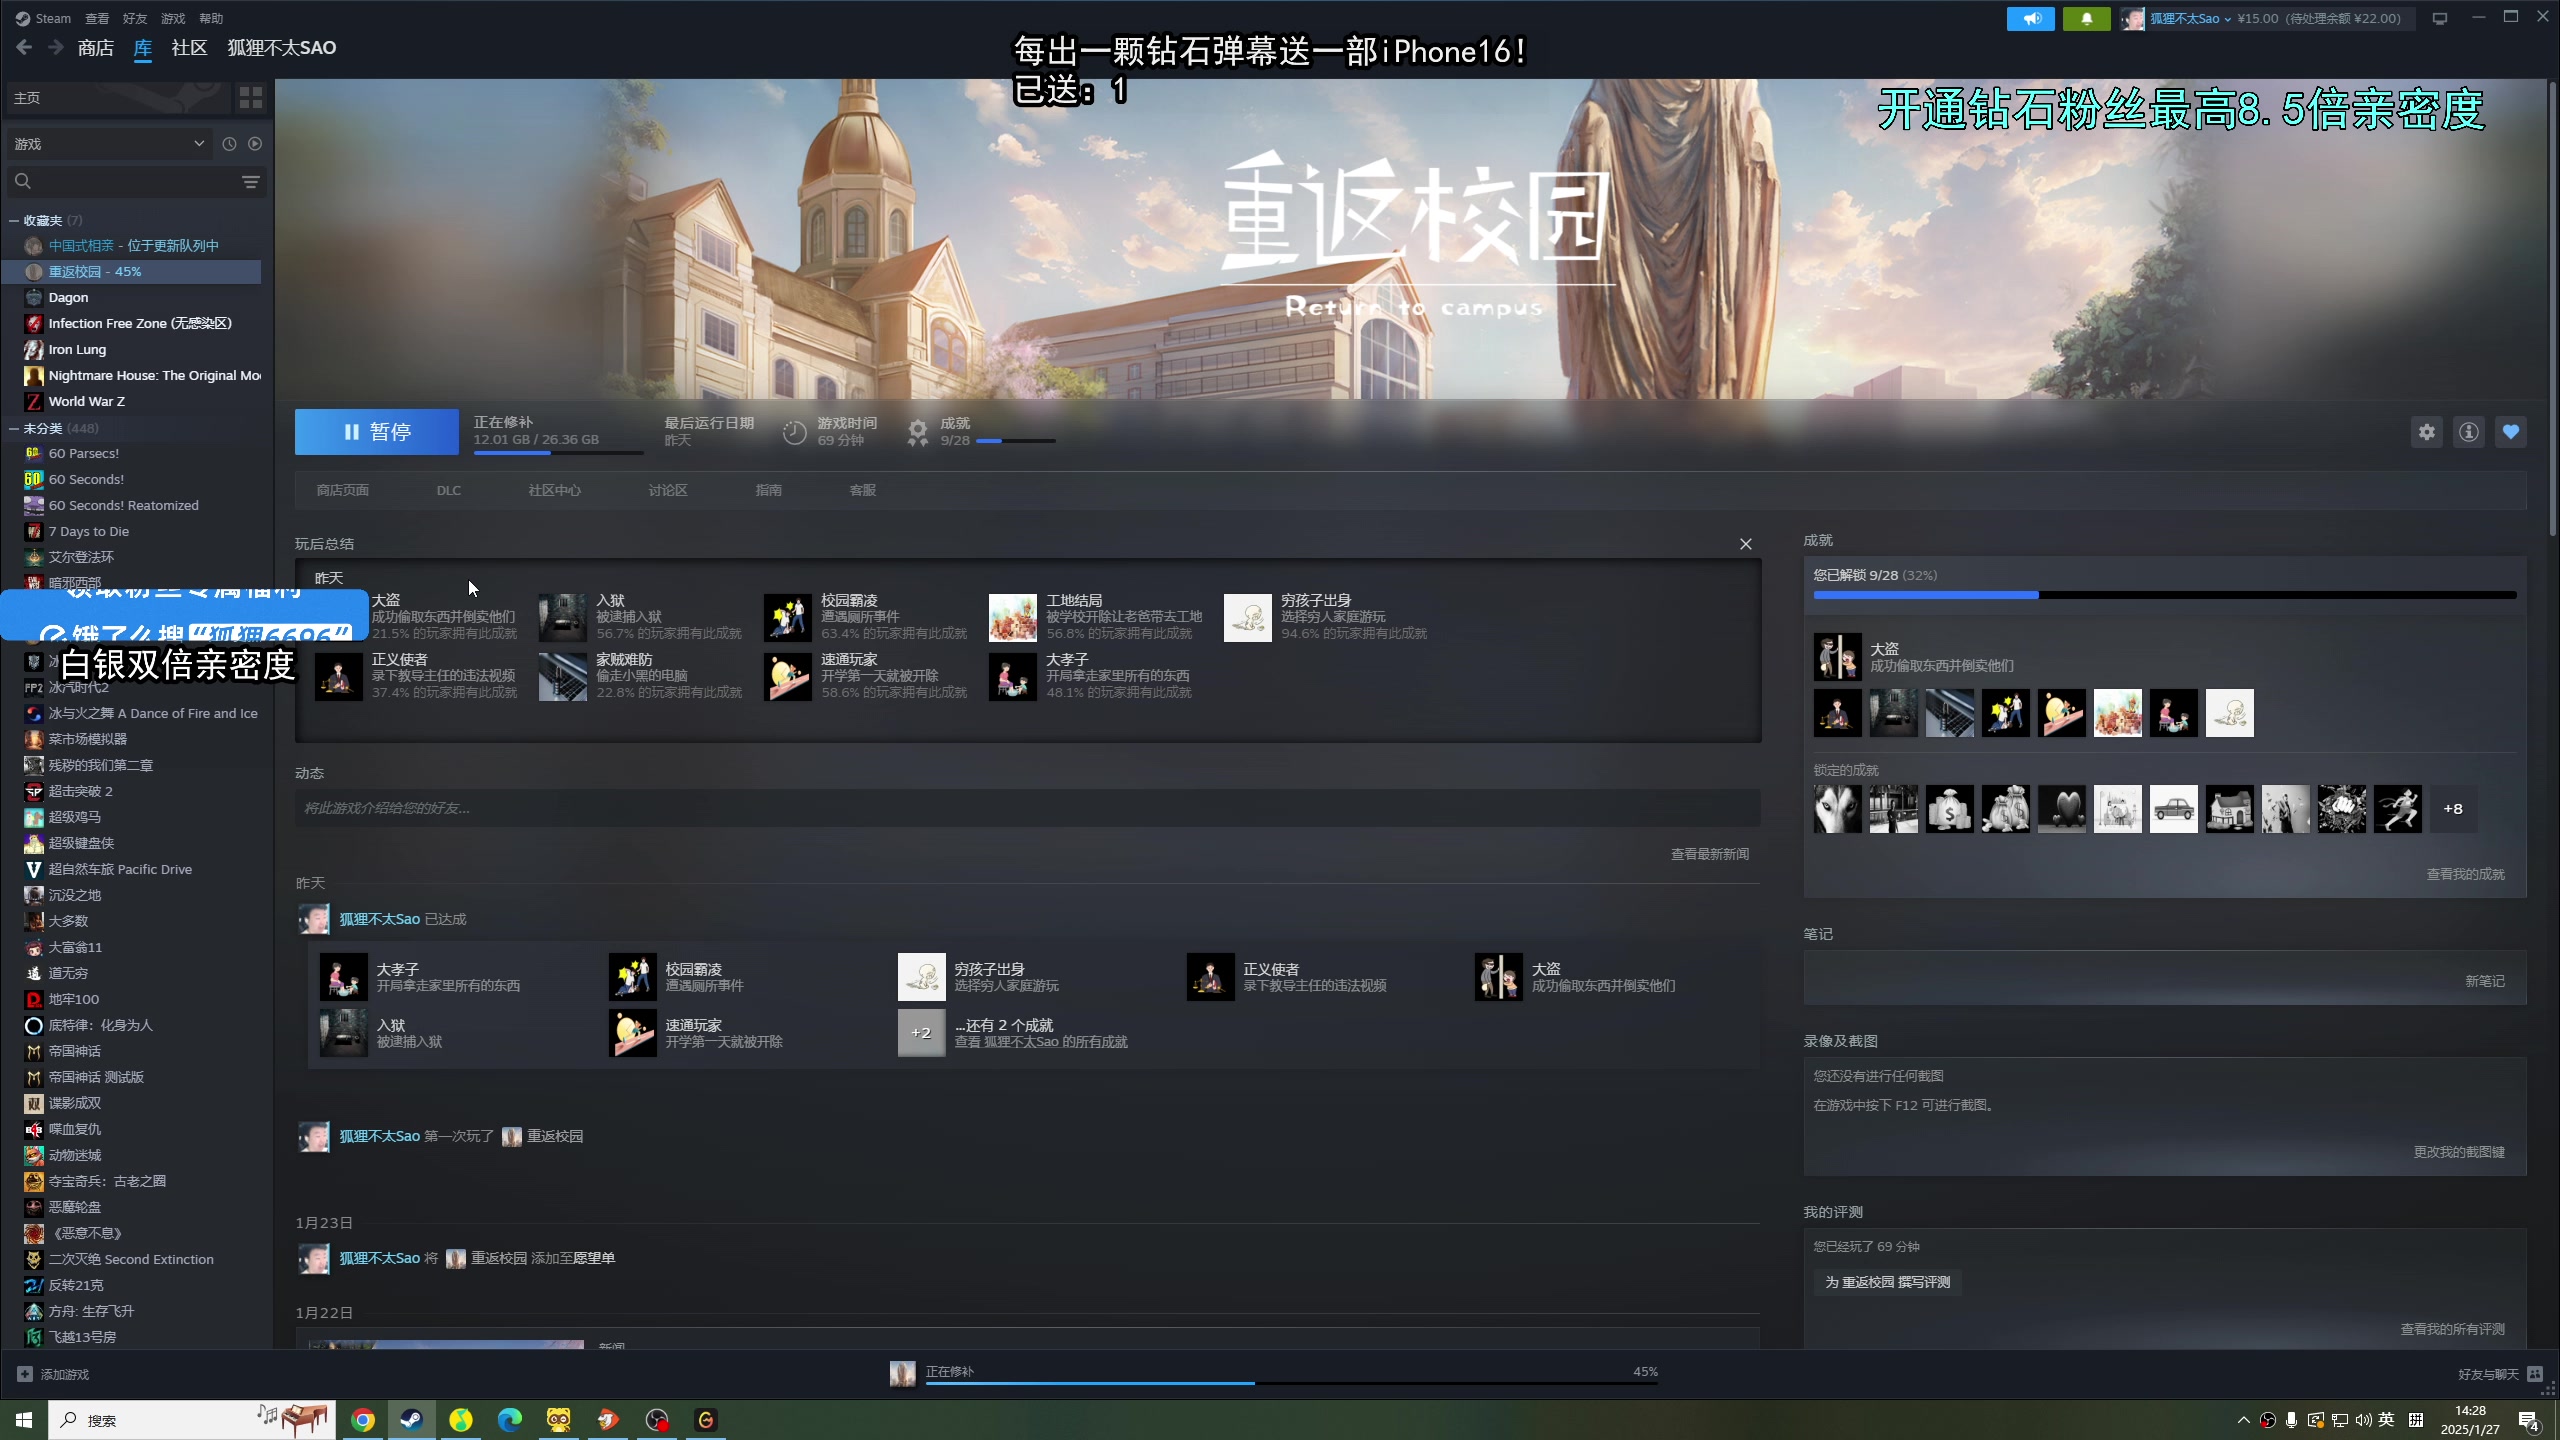The image size is (2560, 1440).
Task: Open the DLC tab
Action: pyautogui.click(x=449, y=490)
